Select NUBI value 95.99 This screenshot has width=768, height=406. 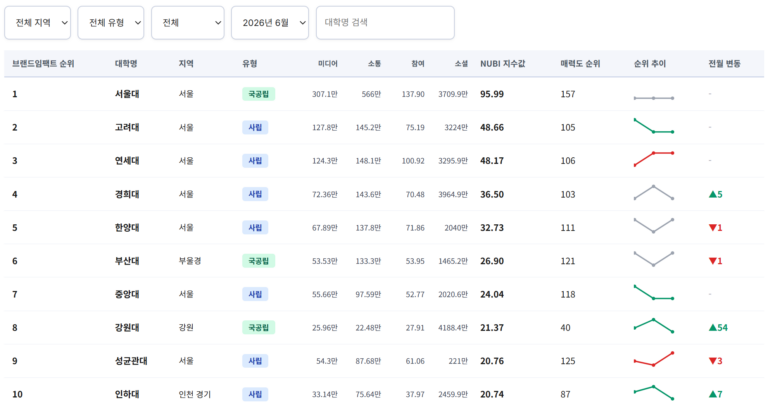[492, 94]
